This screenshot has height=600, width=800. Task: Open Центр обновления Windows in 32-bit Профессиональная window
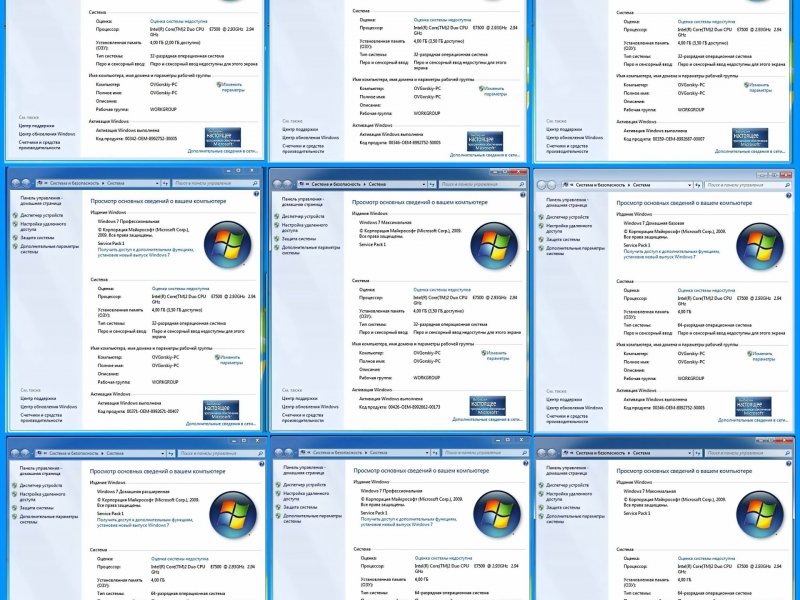click(x=48, y=407)
